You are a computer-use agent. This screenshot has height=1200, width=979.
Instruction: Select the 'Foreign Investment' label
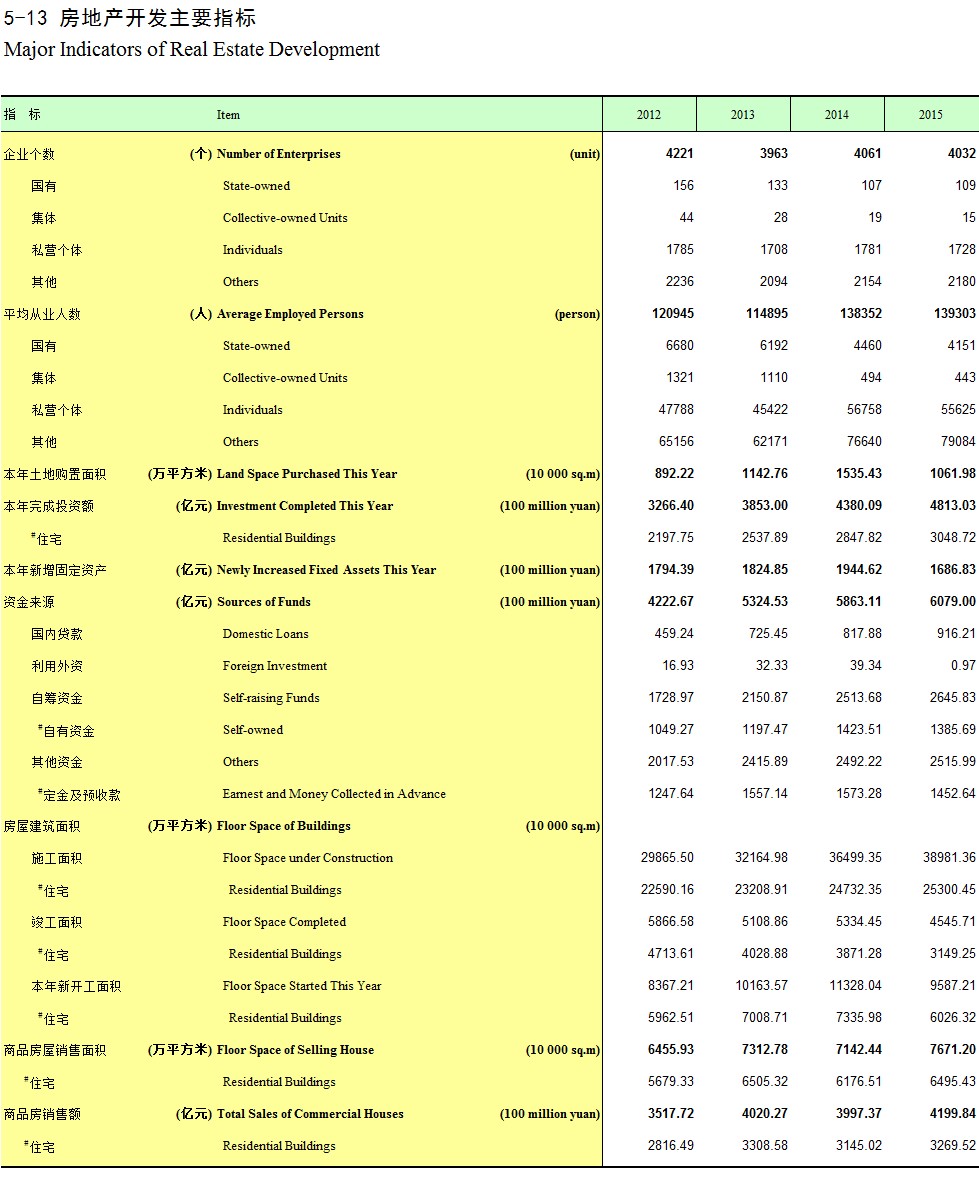[x=275, y=666]
